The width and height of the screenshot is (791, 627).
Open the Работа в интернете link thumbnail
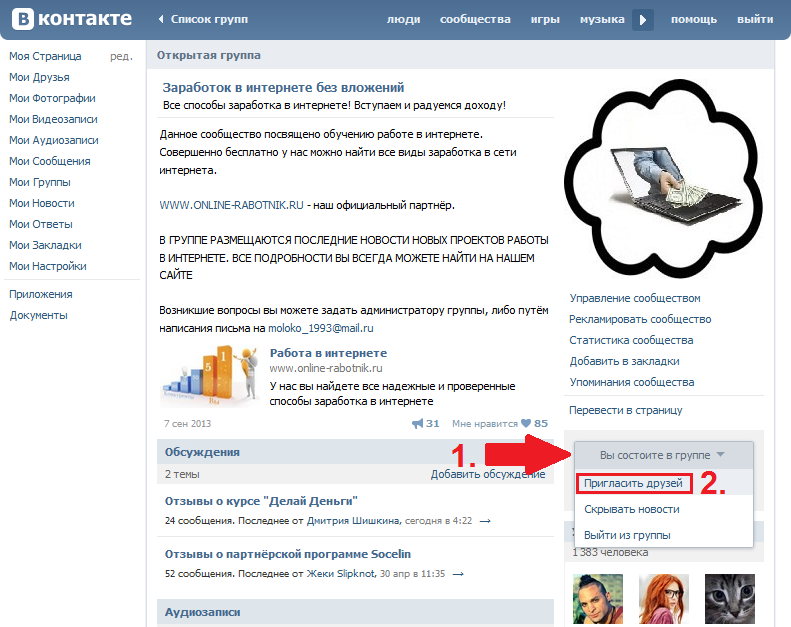[x=210, y=376]
